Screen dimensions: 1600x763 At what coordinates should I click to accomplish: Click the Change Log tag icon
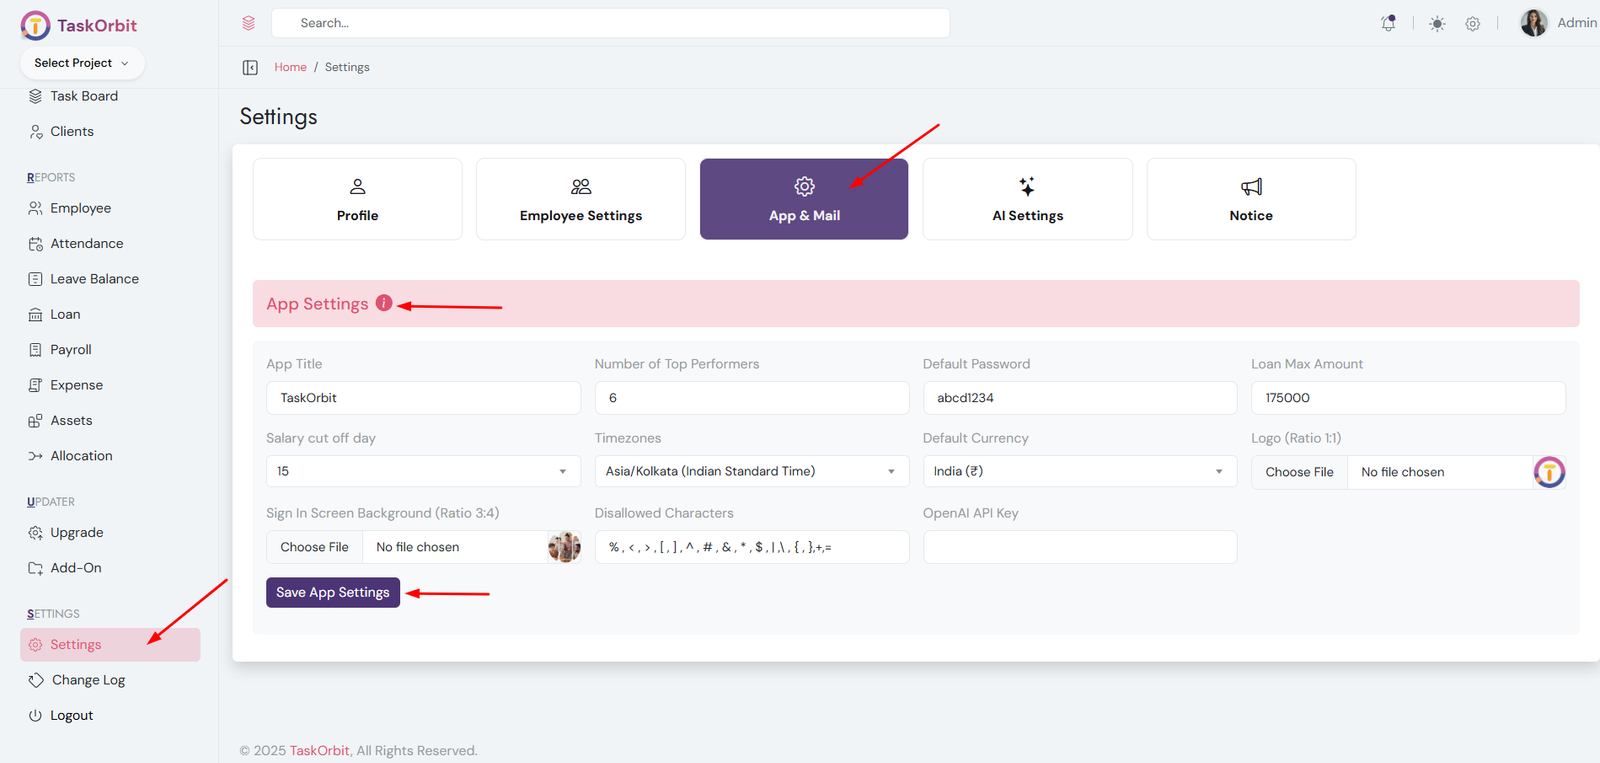[36, 680]
